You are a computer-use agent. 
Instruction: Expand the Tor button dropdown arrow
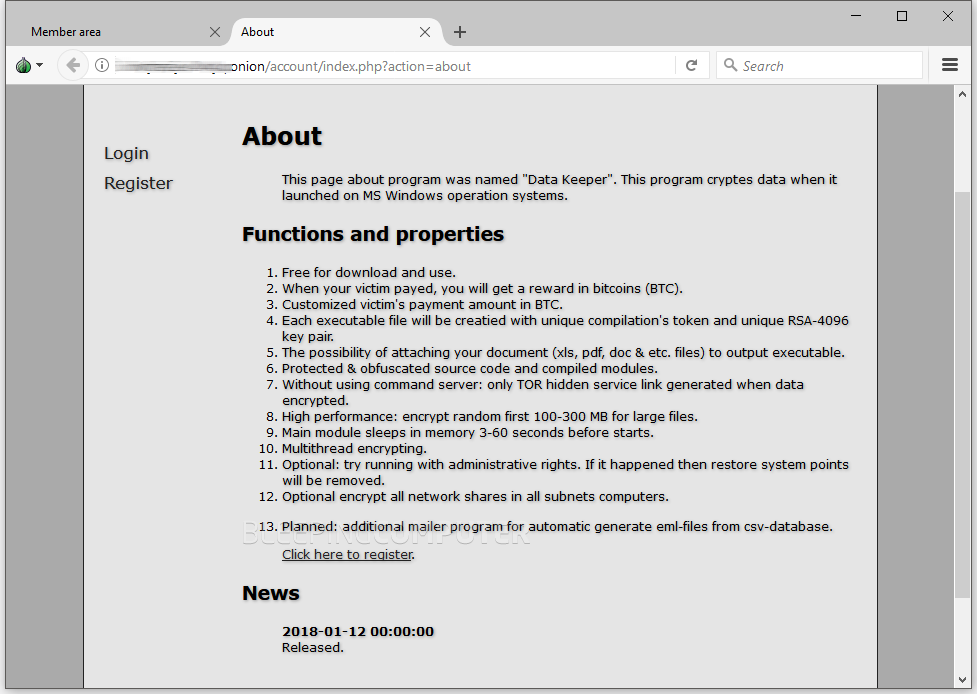click(39, 65)
